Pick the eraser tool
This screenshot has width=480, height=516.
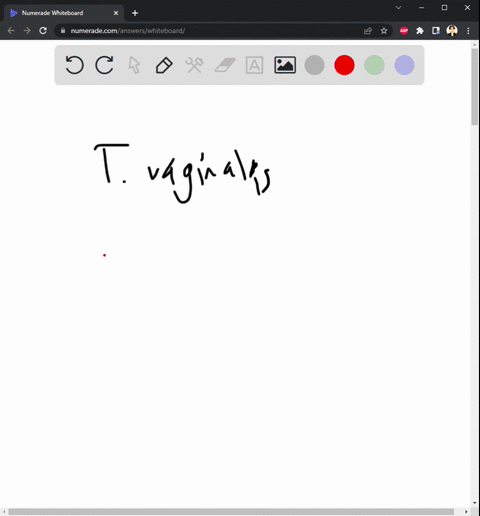coord(225,65)
